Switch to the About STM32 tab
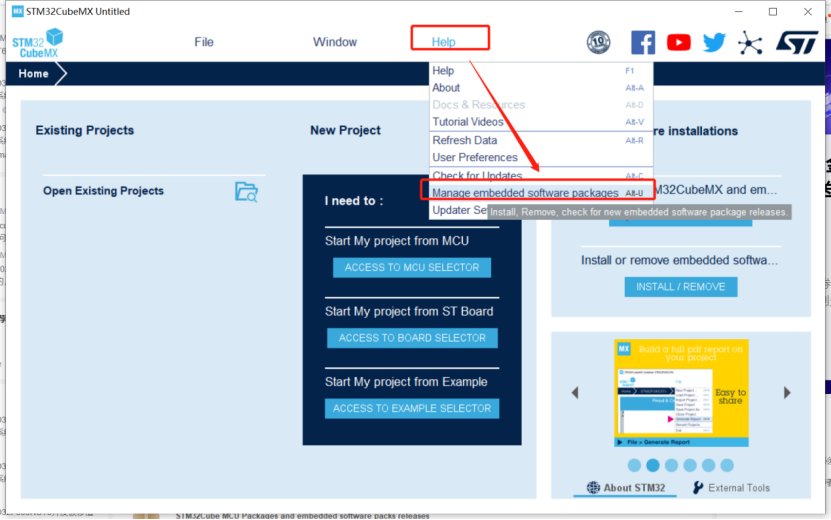Image resolution: width=831 pixels, height=520 pixels. (625, 488)
